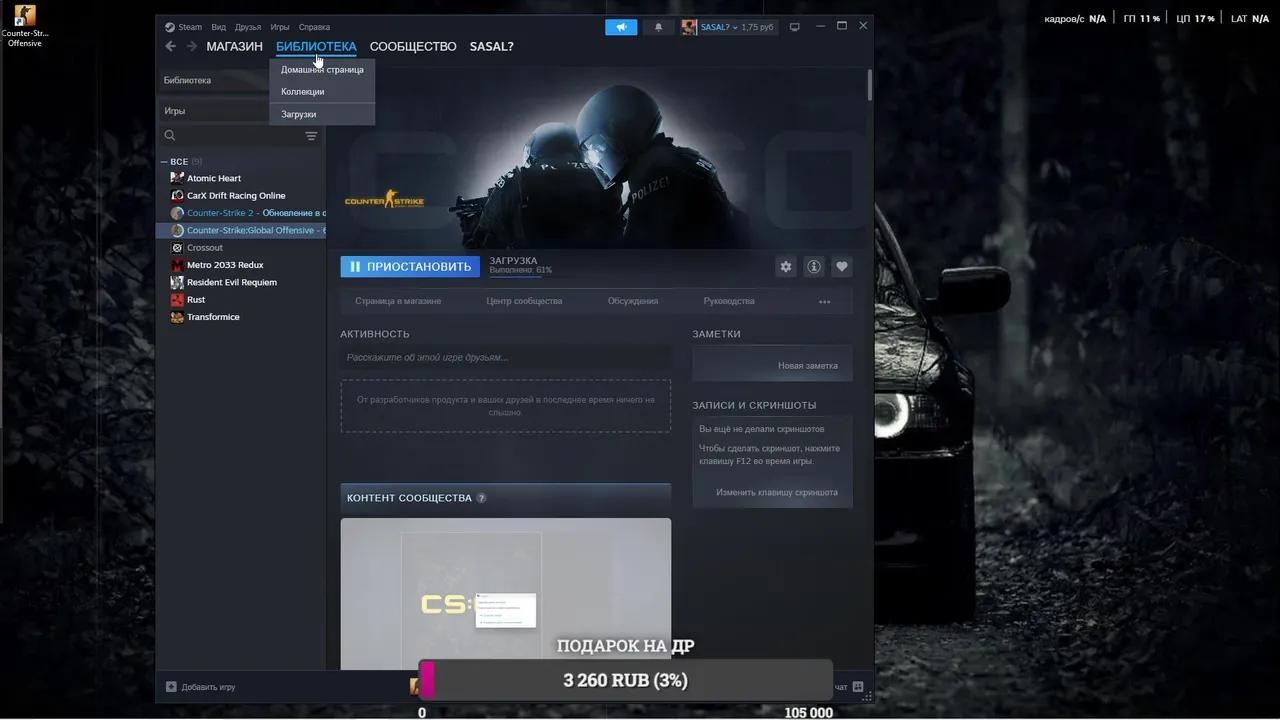Click the library search field
This screenshot has height=720, width=1280.
point(240,136)
